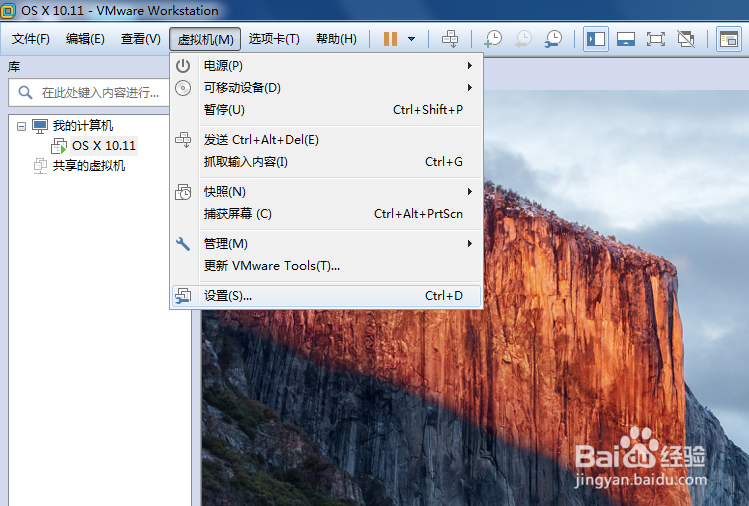
Task: Close the open 虚拟机(M) menu
Action: point(205,39)
